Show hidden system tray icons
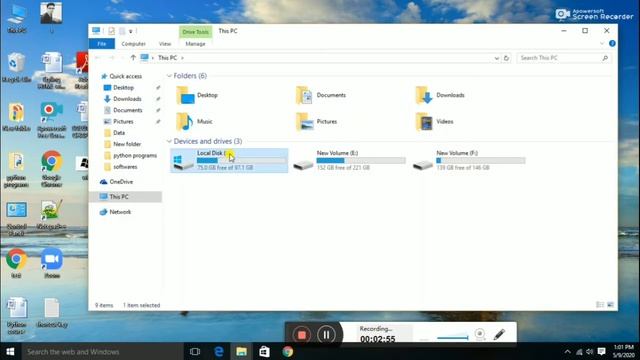The image size is (640, 360). point(567,351)
